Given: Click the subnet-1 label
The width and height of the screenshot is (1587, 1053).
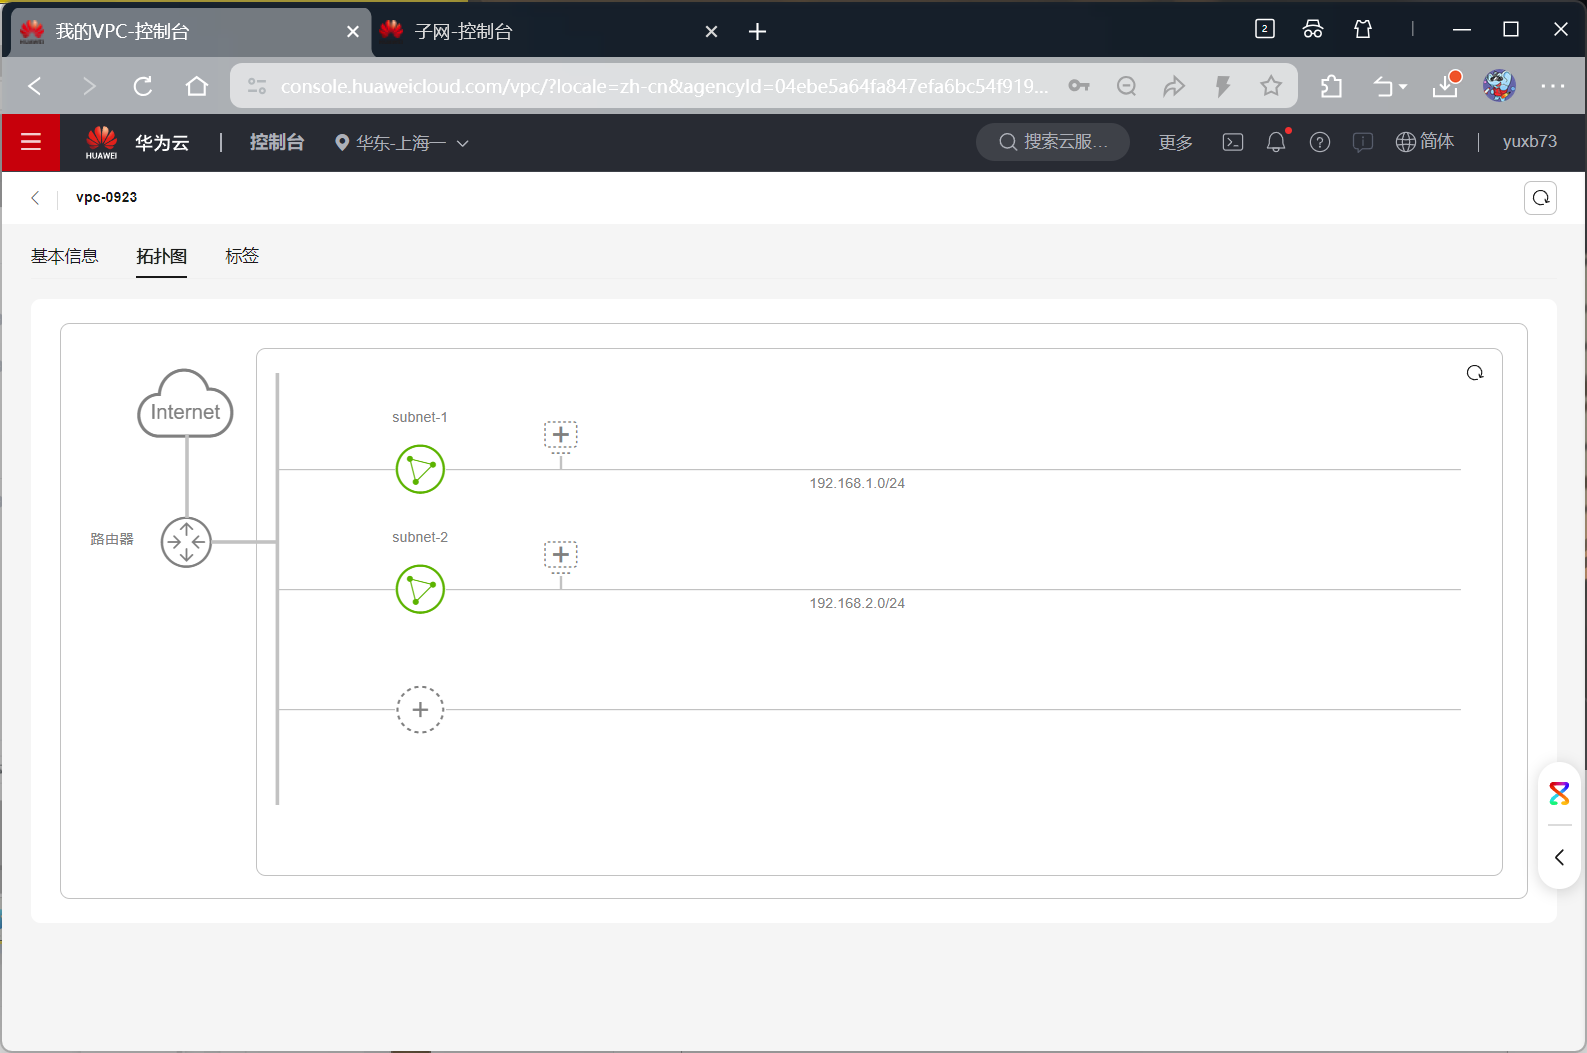Looking at the screenshot, I should [420, 417].
